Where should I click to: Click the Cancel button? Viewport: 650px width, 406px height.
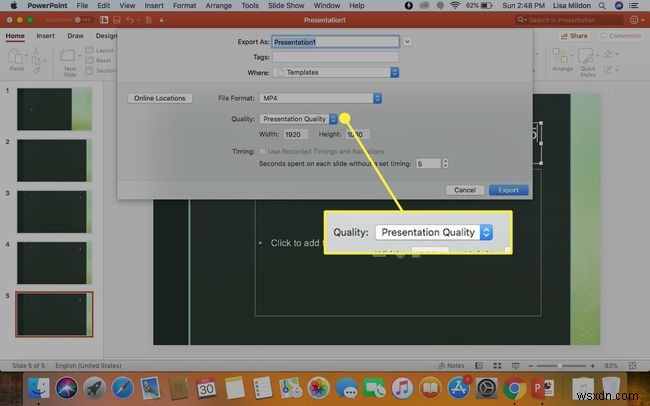[465, 190]
